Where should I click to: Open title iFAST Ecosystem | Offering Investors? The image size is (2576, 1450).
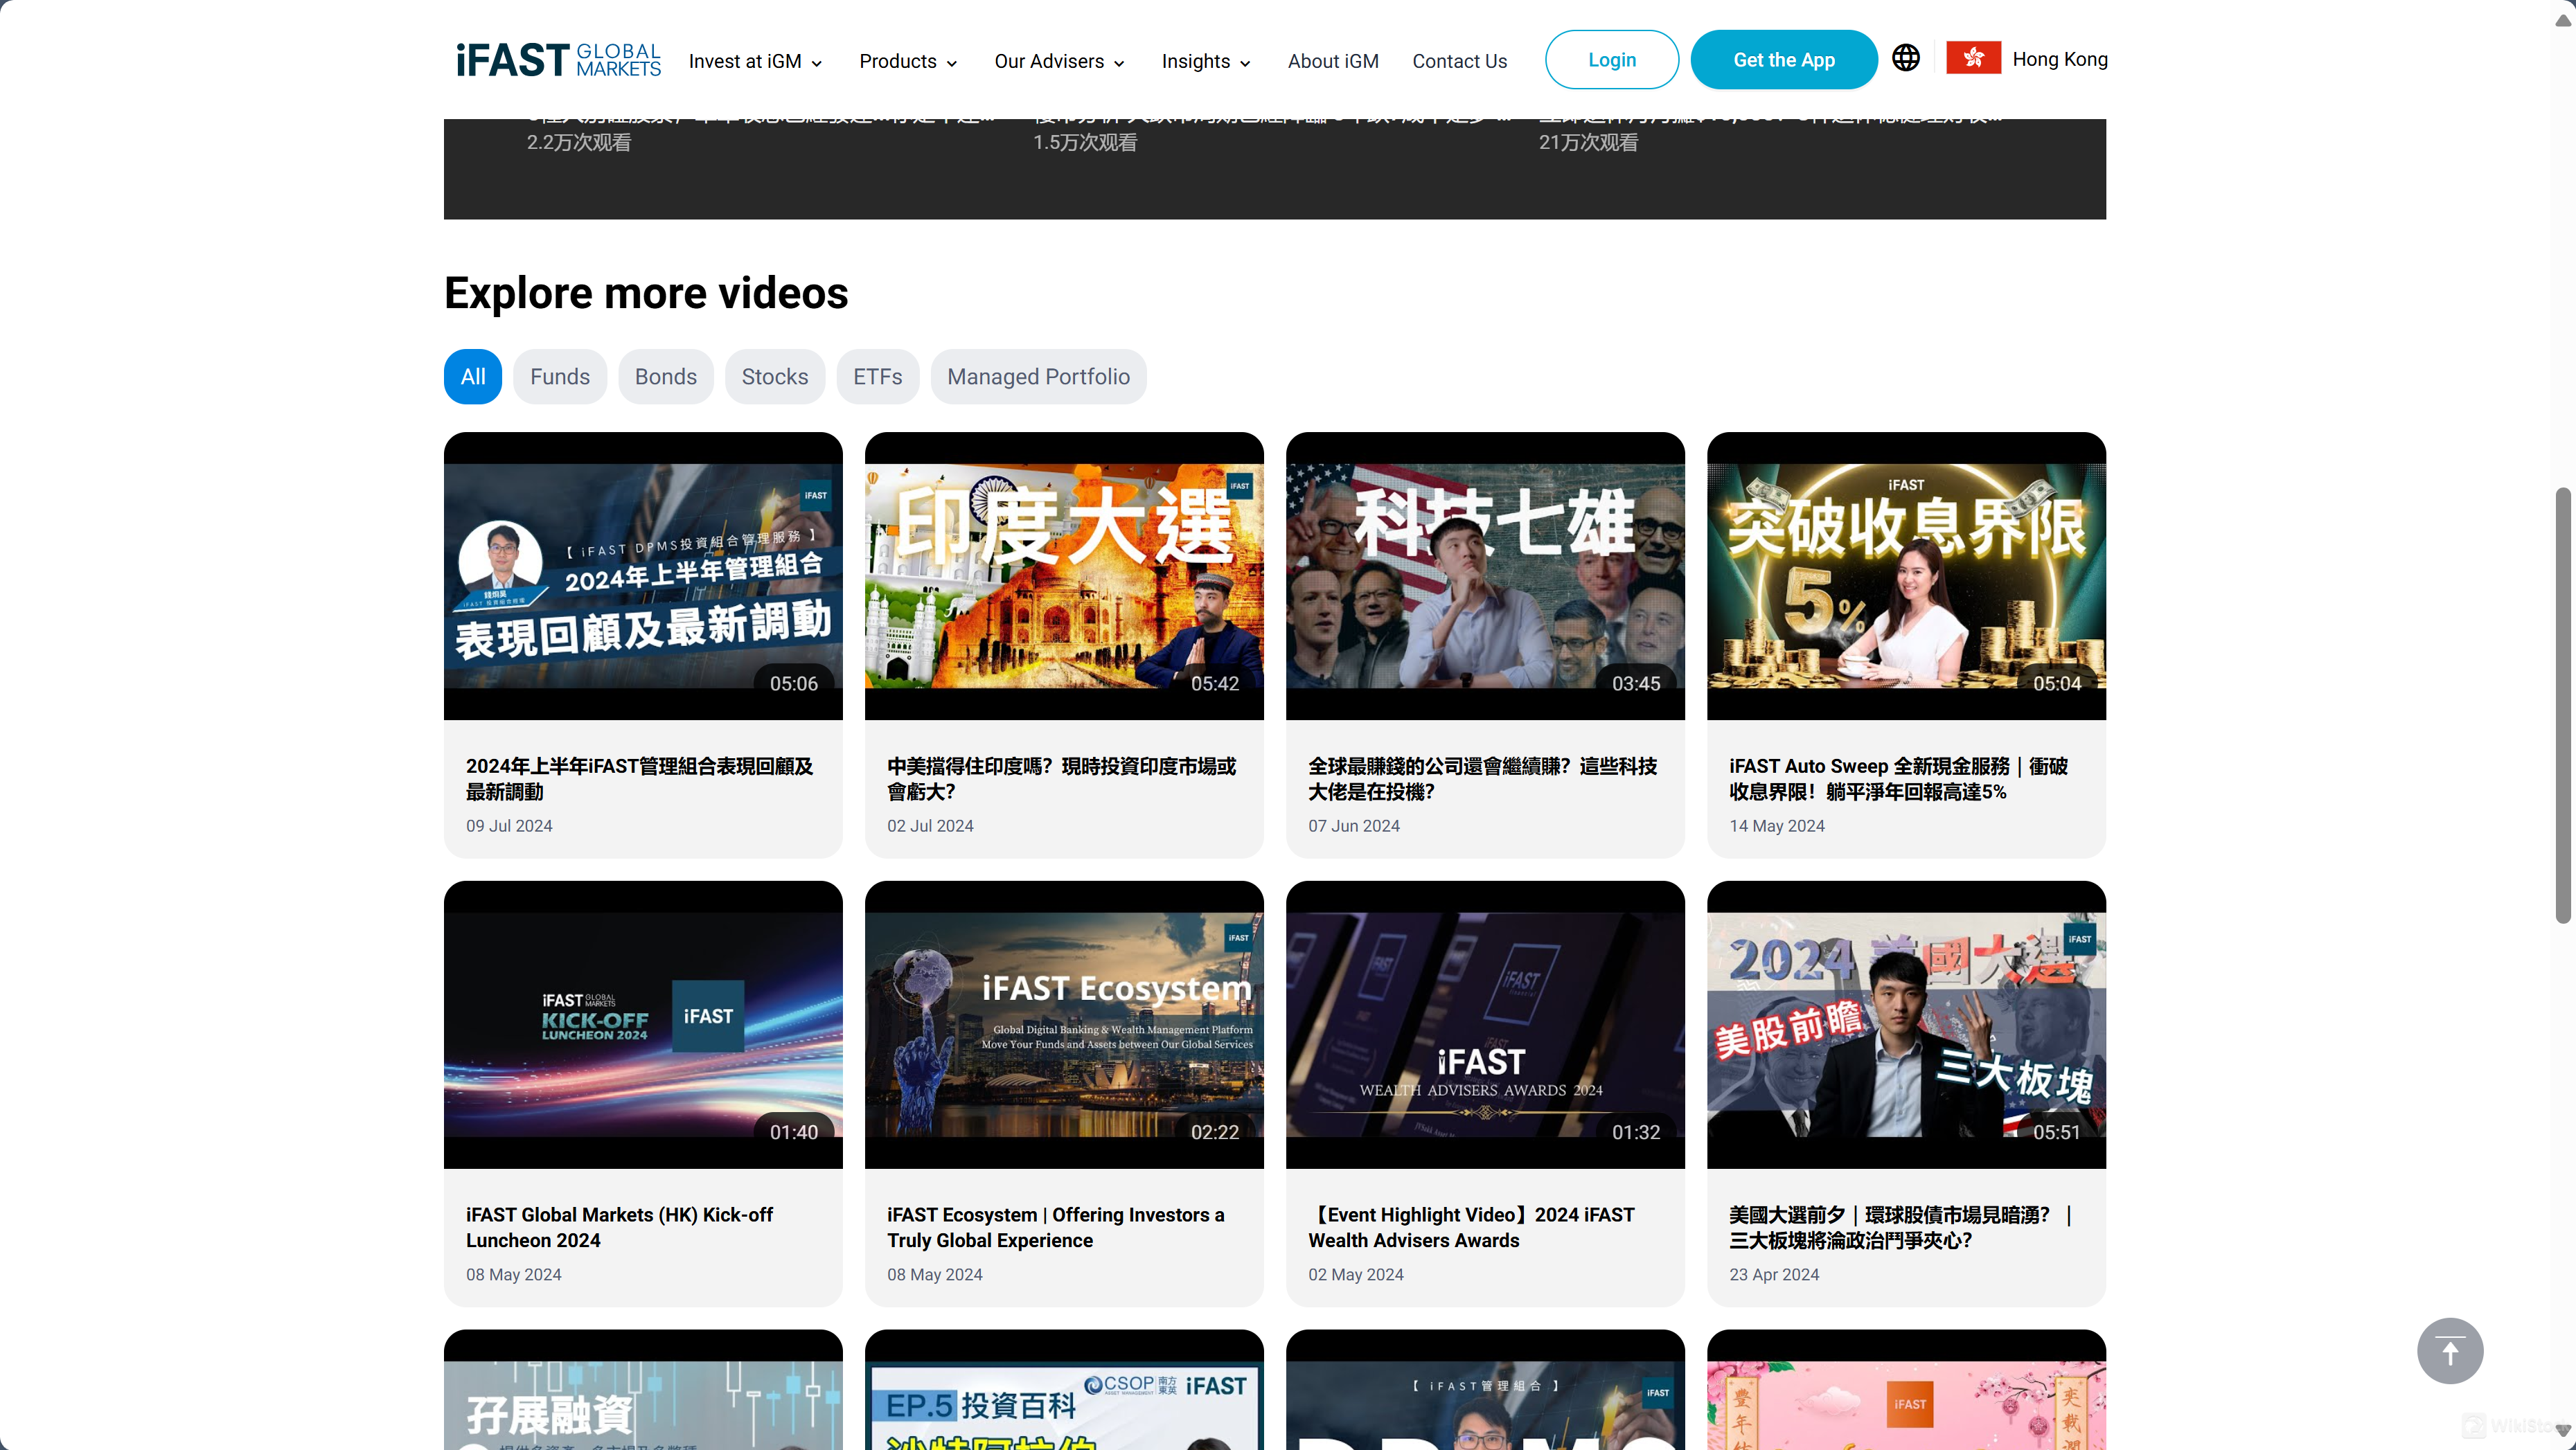[1056, 1227]
